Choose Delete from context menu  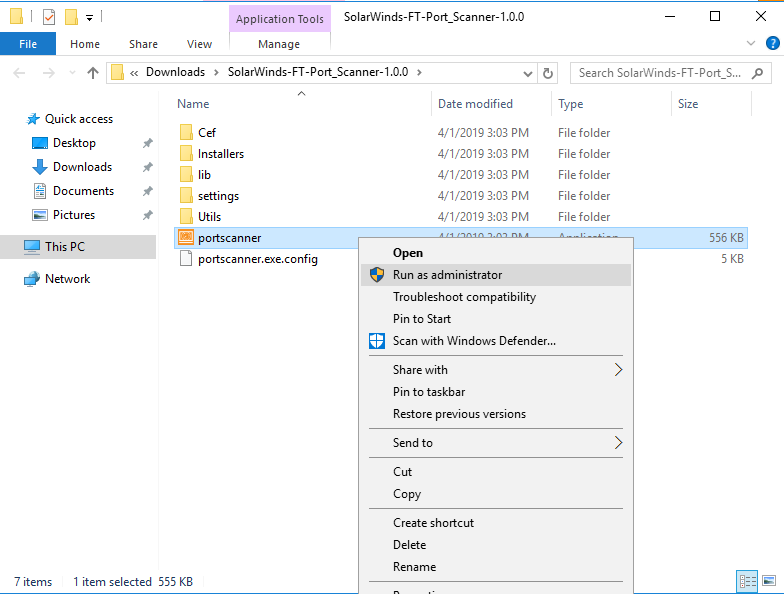click(496, 544)
